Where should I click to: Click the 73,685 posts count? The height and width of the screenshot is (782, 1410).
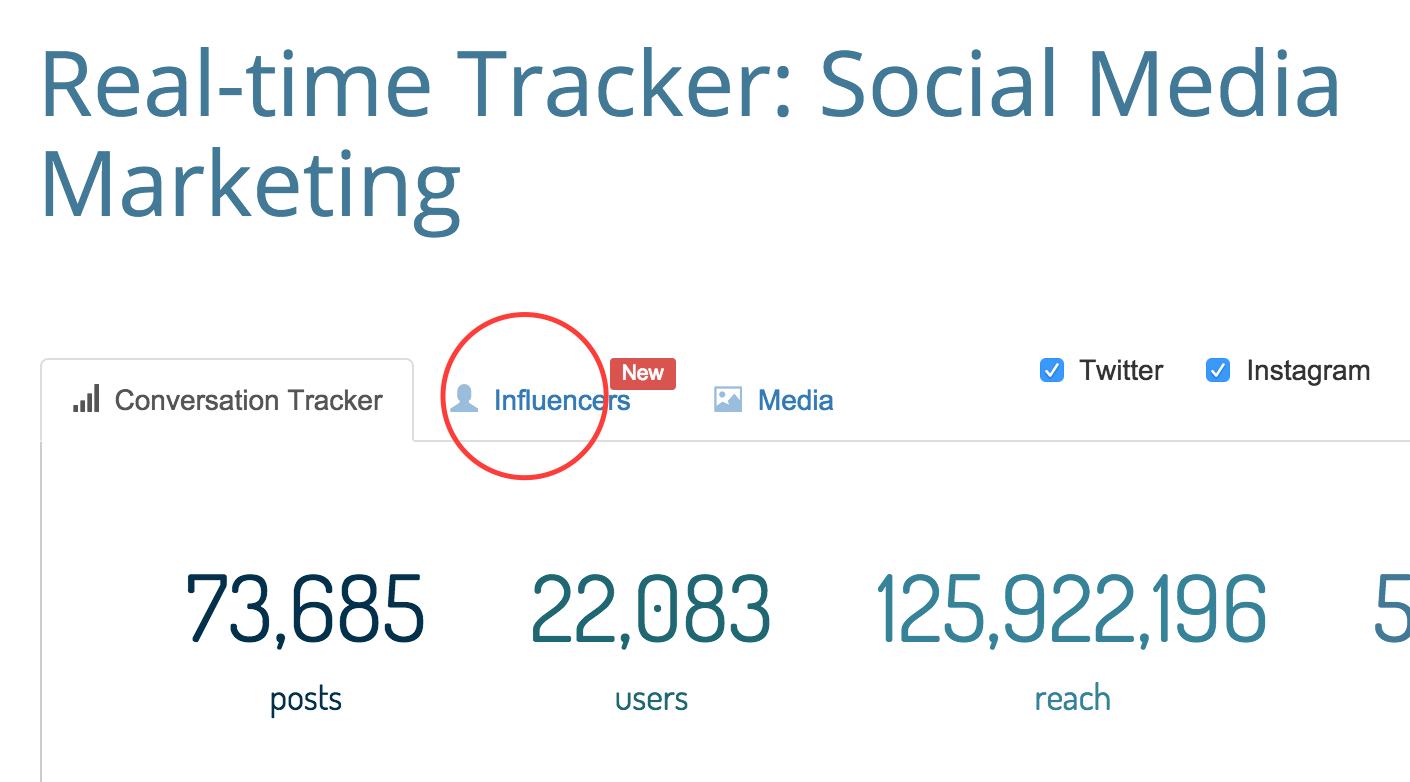click(x=306, y=609)
